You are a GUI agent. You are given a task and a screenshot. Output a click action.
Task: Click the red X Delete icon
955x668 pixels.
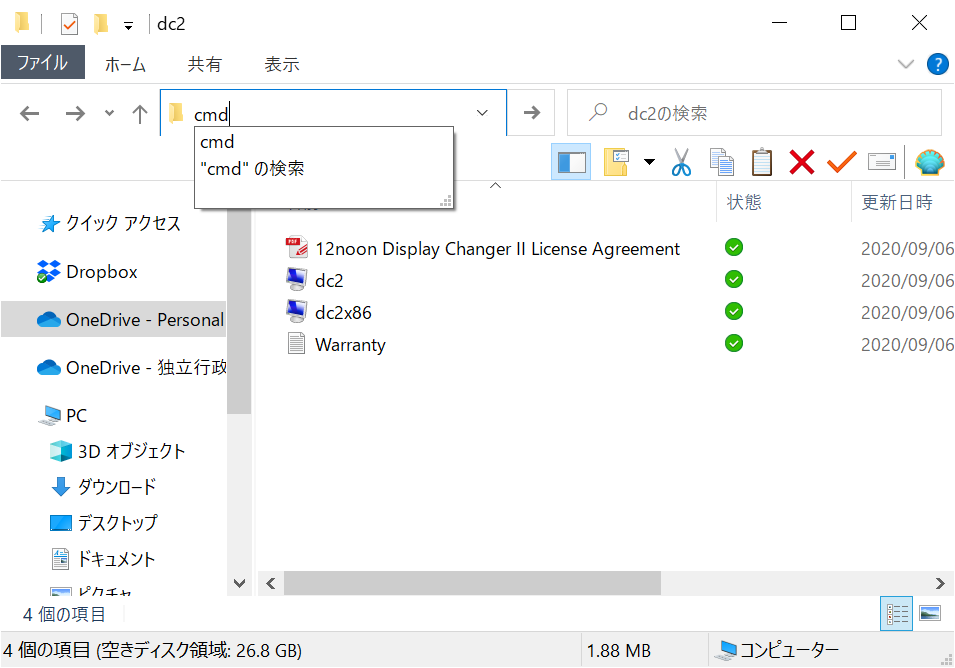click(x=802, y=163)
